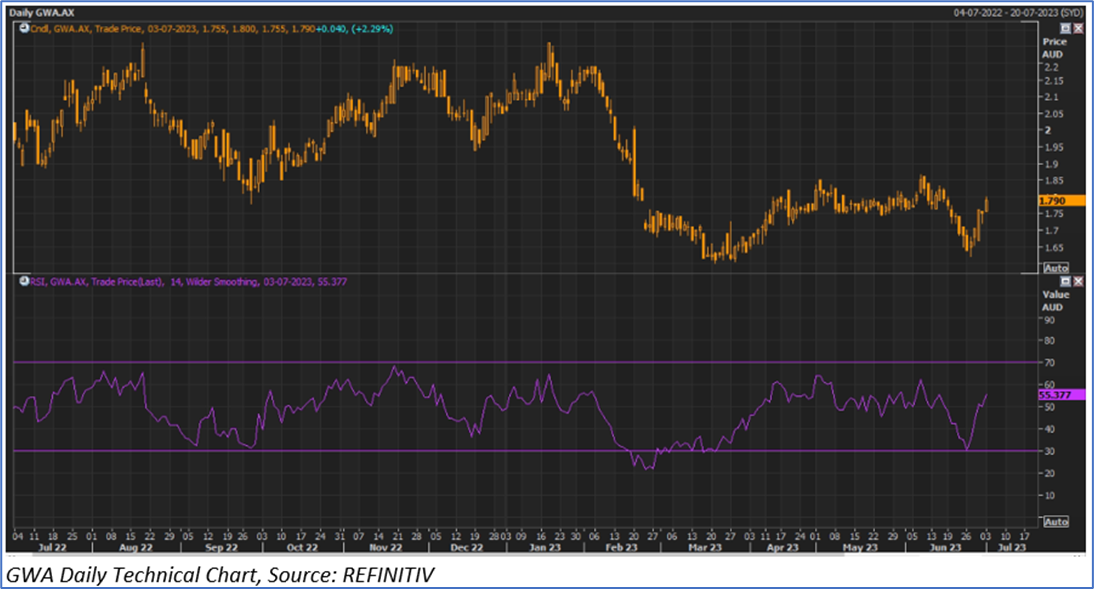Select the RSI 70 overbought line
This screenshot has height=589, width=1094.
click(500, 362)
